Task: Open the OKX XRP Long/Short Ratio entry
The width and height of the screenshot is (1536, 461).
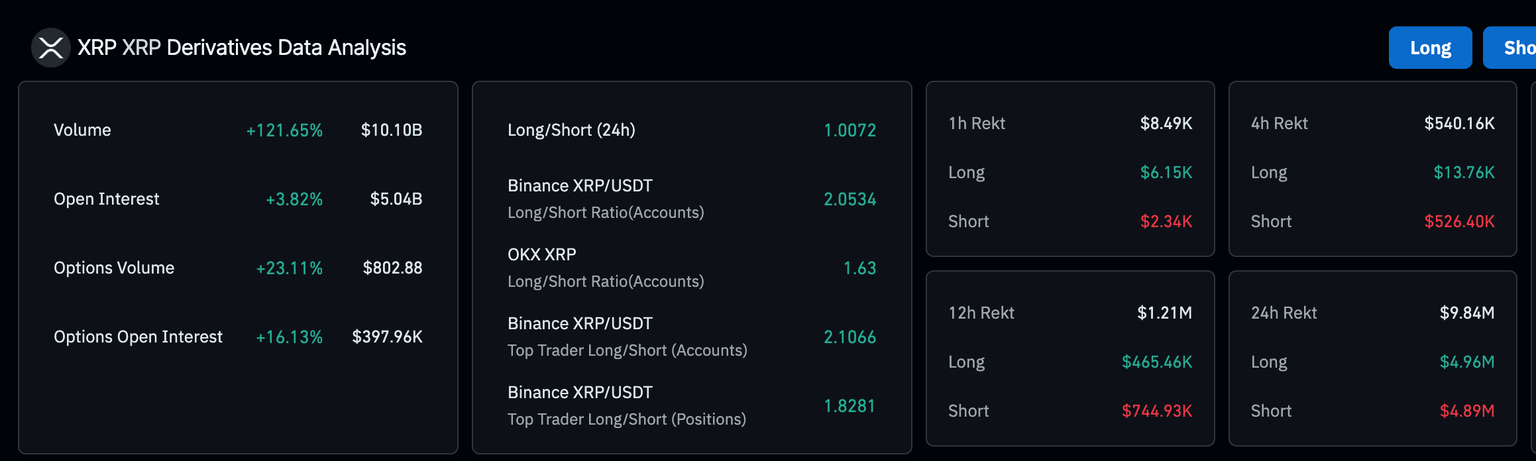Action: [606, 267]
